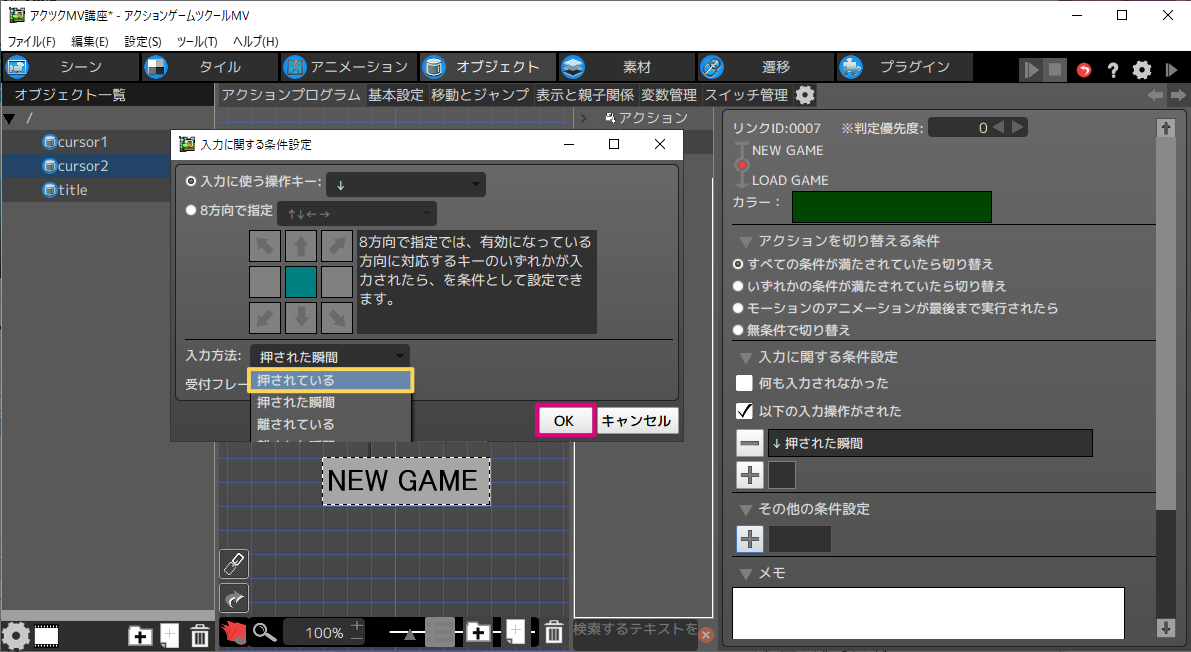Select 無条件で切り替え radio option
1191x652 pixels.
click(x=739, y=330)
